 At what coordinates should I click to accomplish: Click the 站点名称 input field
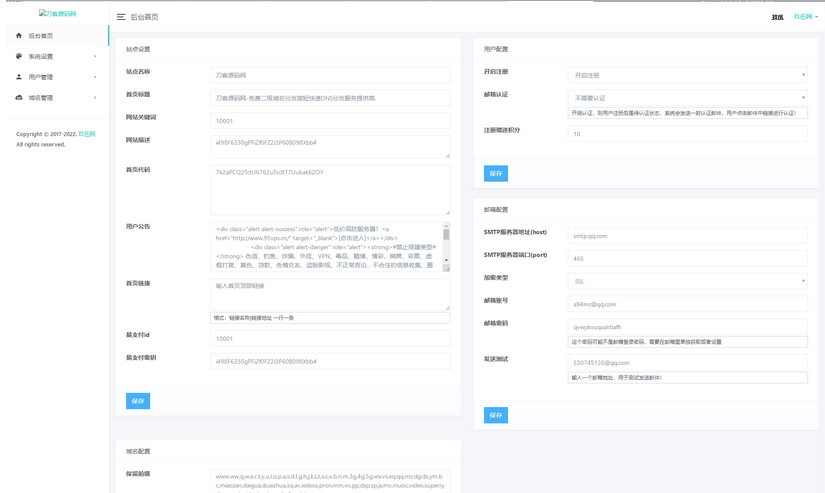coord(330,75)
